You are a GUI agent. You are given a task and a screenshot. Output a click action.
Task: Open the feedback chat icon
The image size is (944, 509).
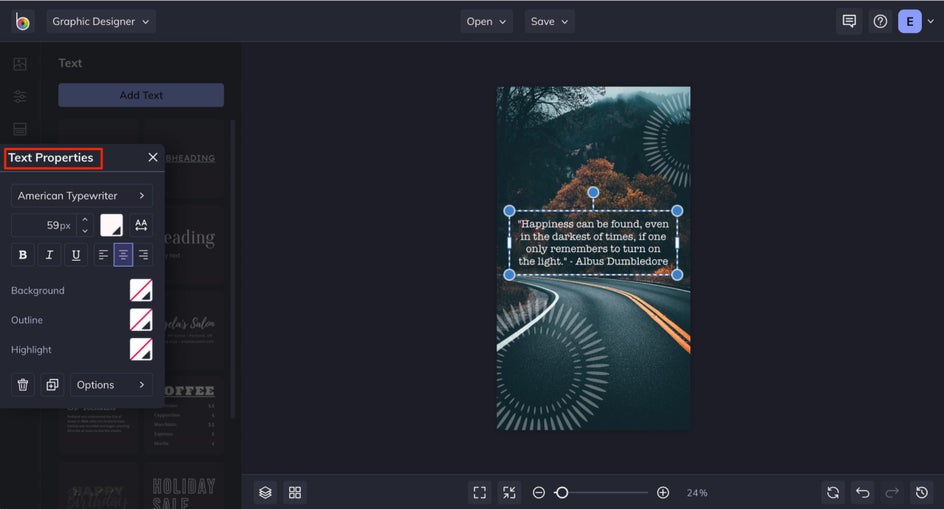tap(849, 22)
